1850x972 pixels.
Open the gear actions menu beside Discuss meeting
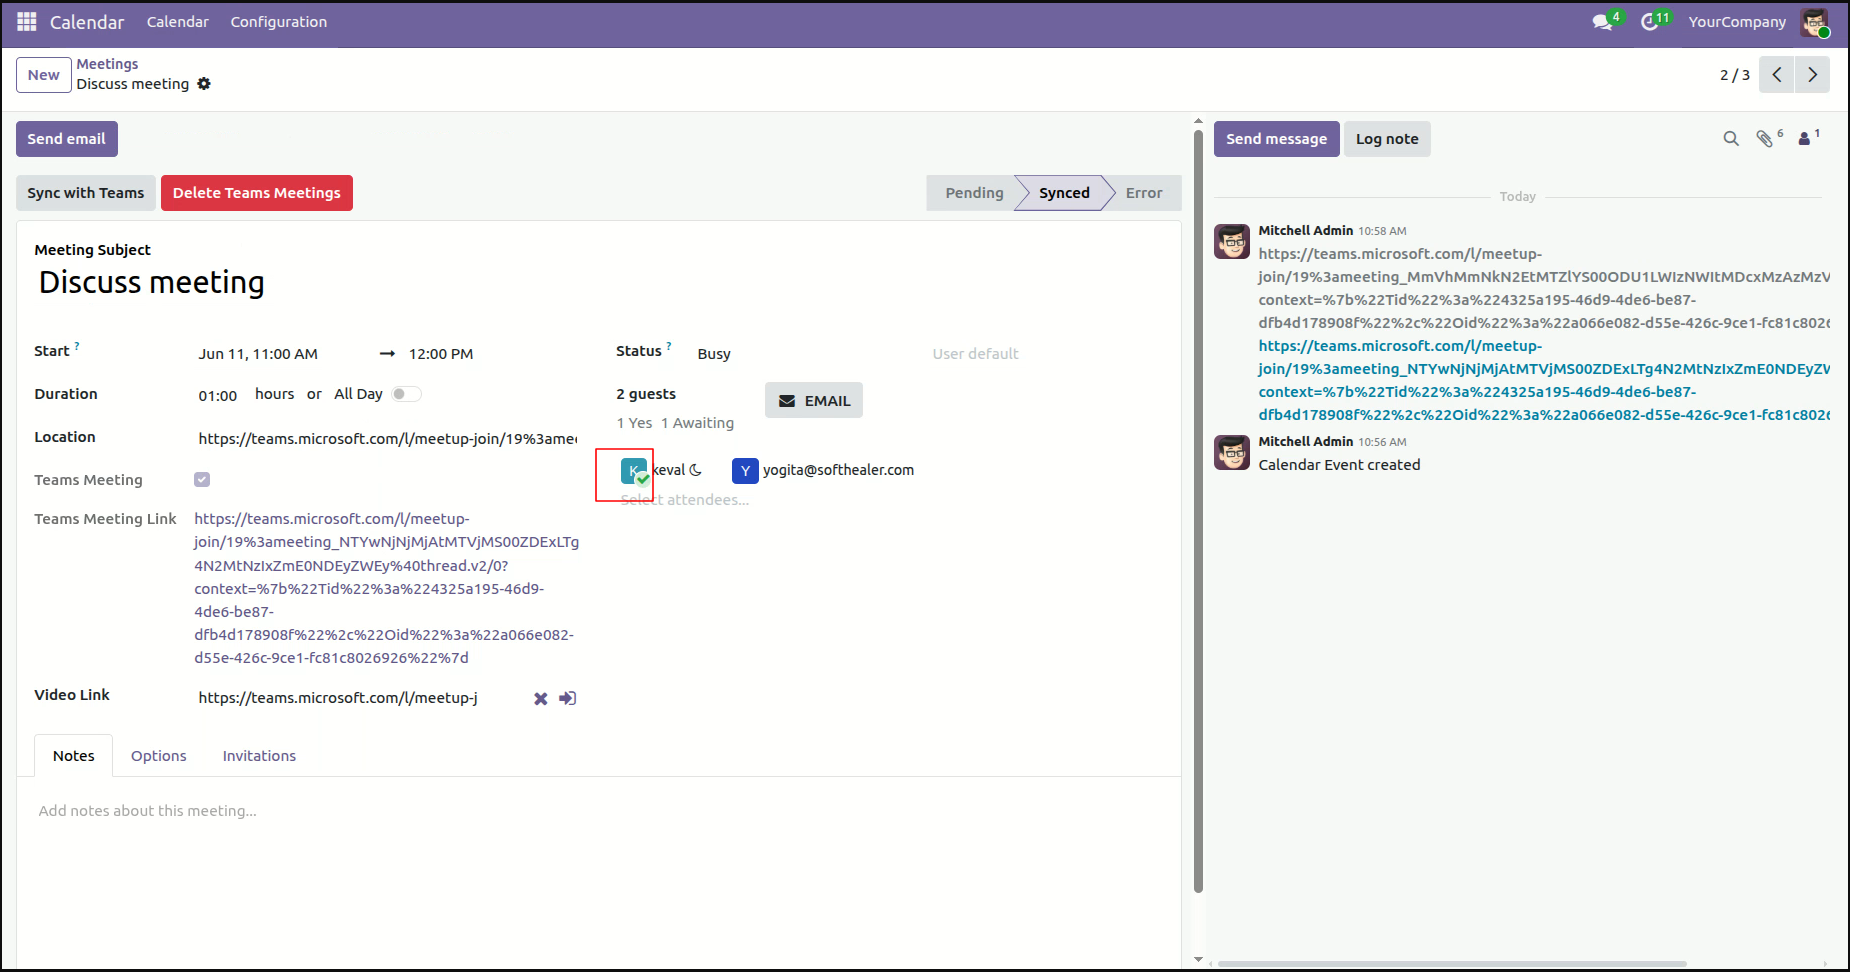click(x=204, y=84)
